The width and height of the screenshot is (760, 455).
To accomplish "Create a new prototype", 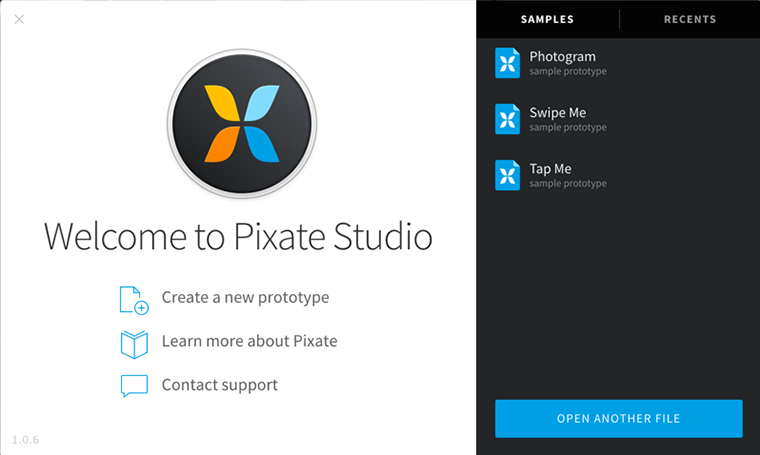I will (245, 297).
